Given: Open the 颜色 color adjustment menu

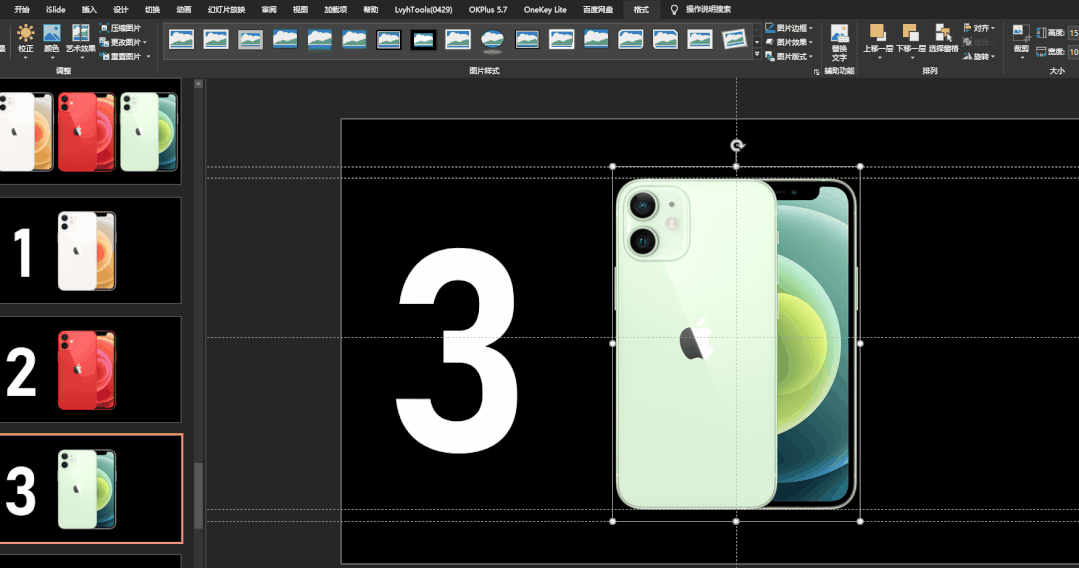Looking at the screenshot, I should (52, 41).
